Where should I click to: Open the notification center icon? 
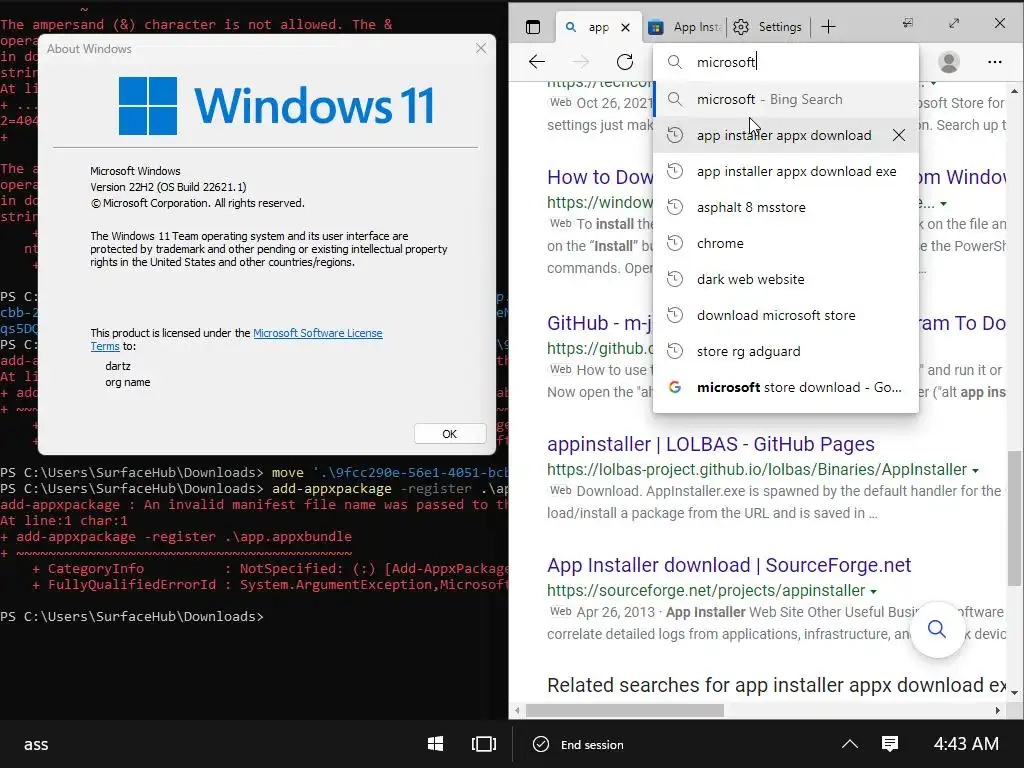pos(890,743)
